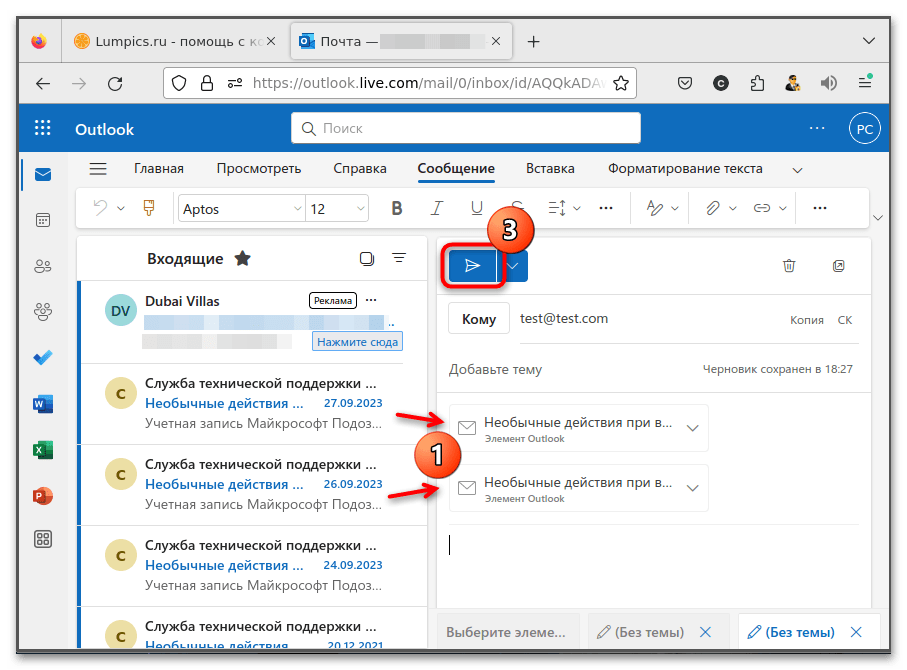The height and width of the screenshot is (670, 907).
Task: Open draft in new window icon
Action: [x=839, y=266]
